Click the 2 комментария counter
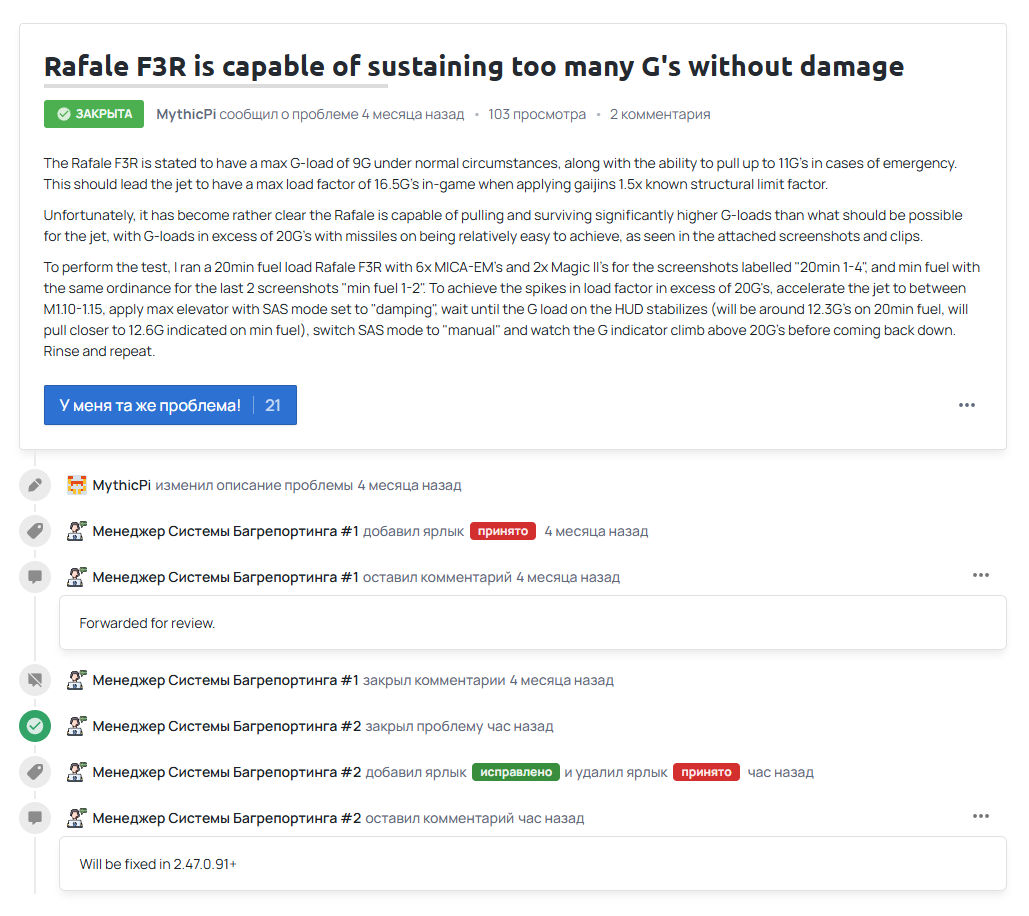 click(660, 114)
